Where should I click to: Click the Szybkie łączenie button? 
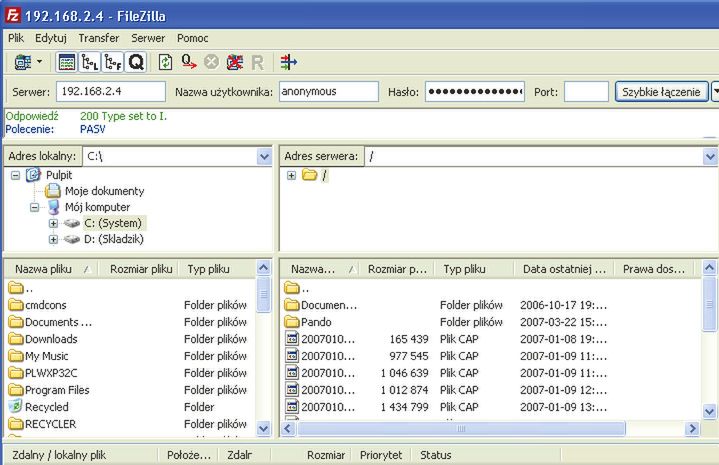tap(661, 92)
